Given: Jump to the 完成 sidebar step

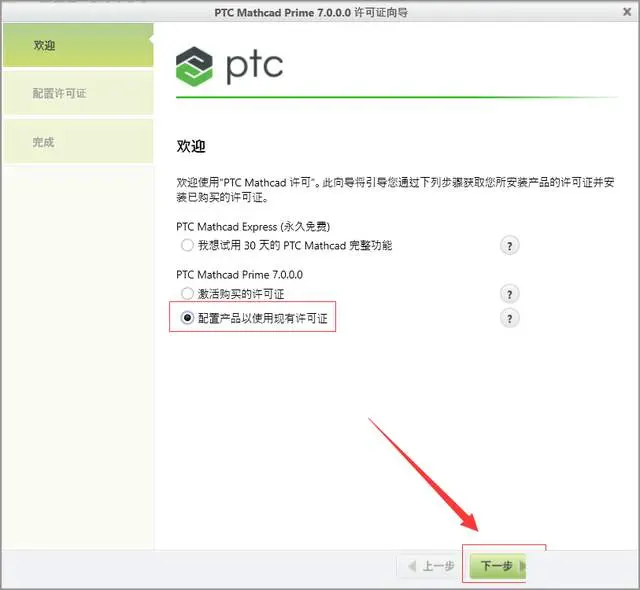Looking at the screenshot, I should click(x=78, y=142).
